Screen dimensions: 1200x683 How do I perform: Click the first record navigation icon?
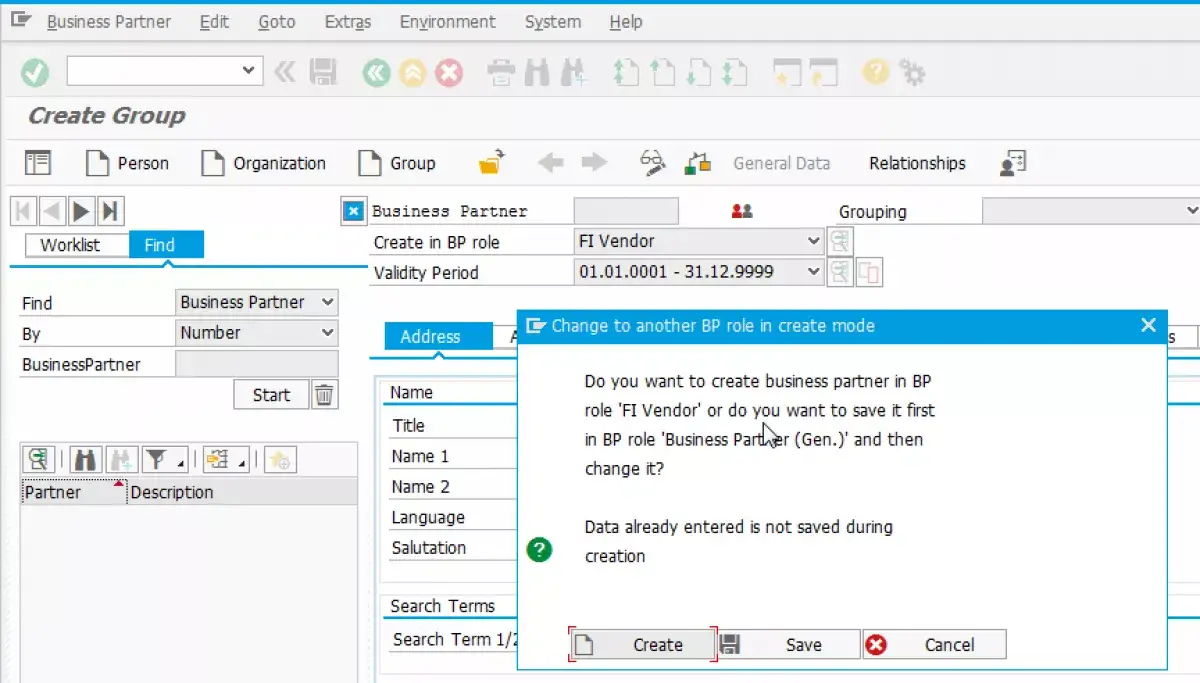point(23,211)
